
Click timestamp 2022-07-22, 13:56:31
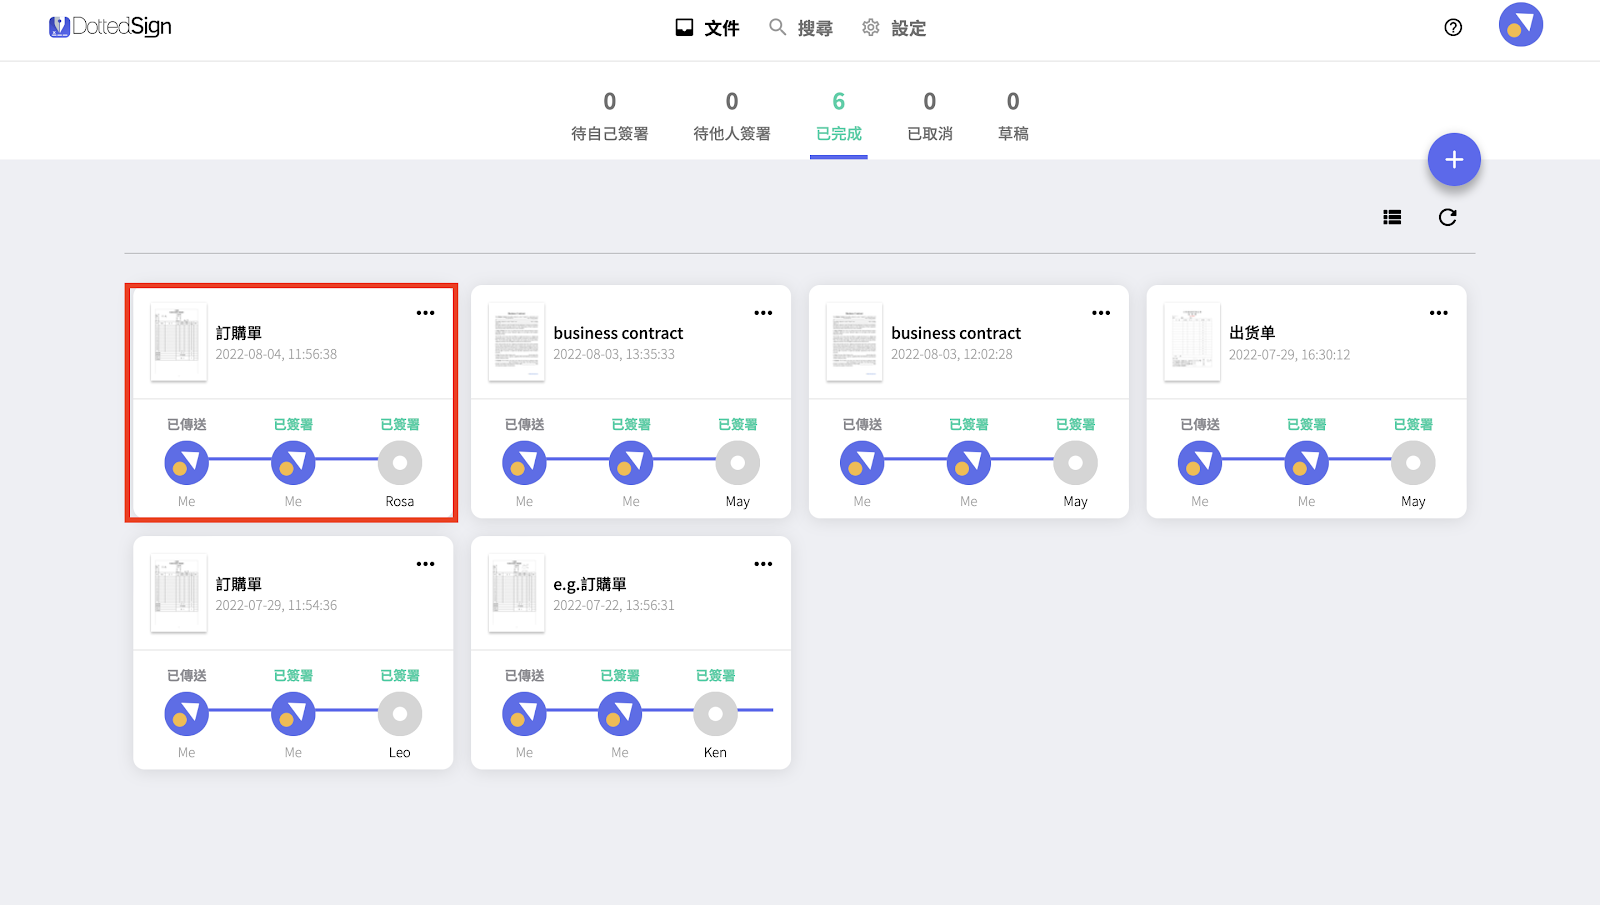pyautogui.click(x=614, y=606)
